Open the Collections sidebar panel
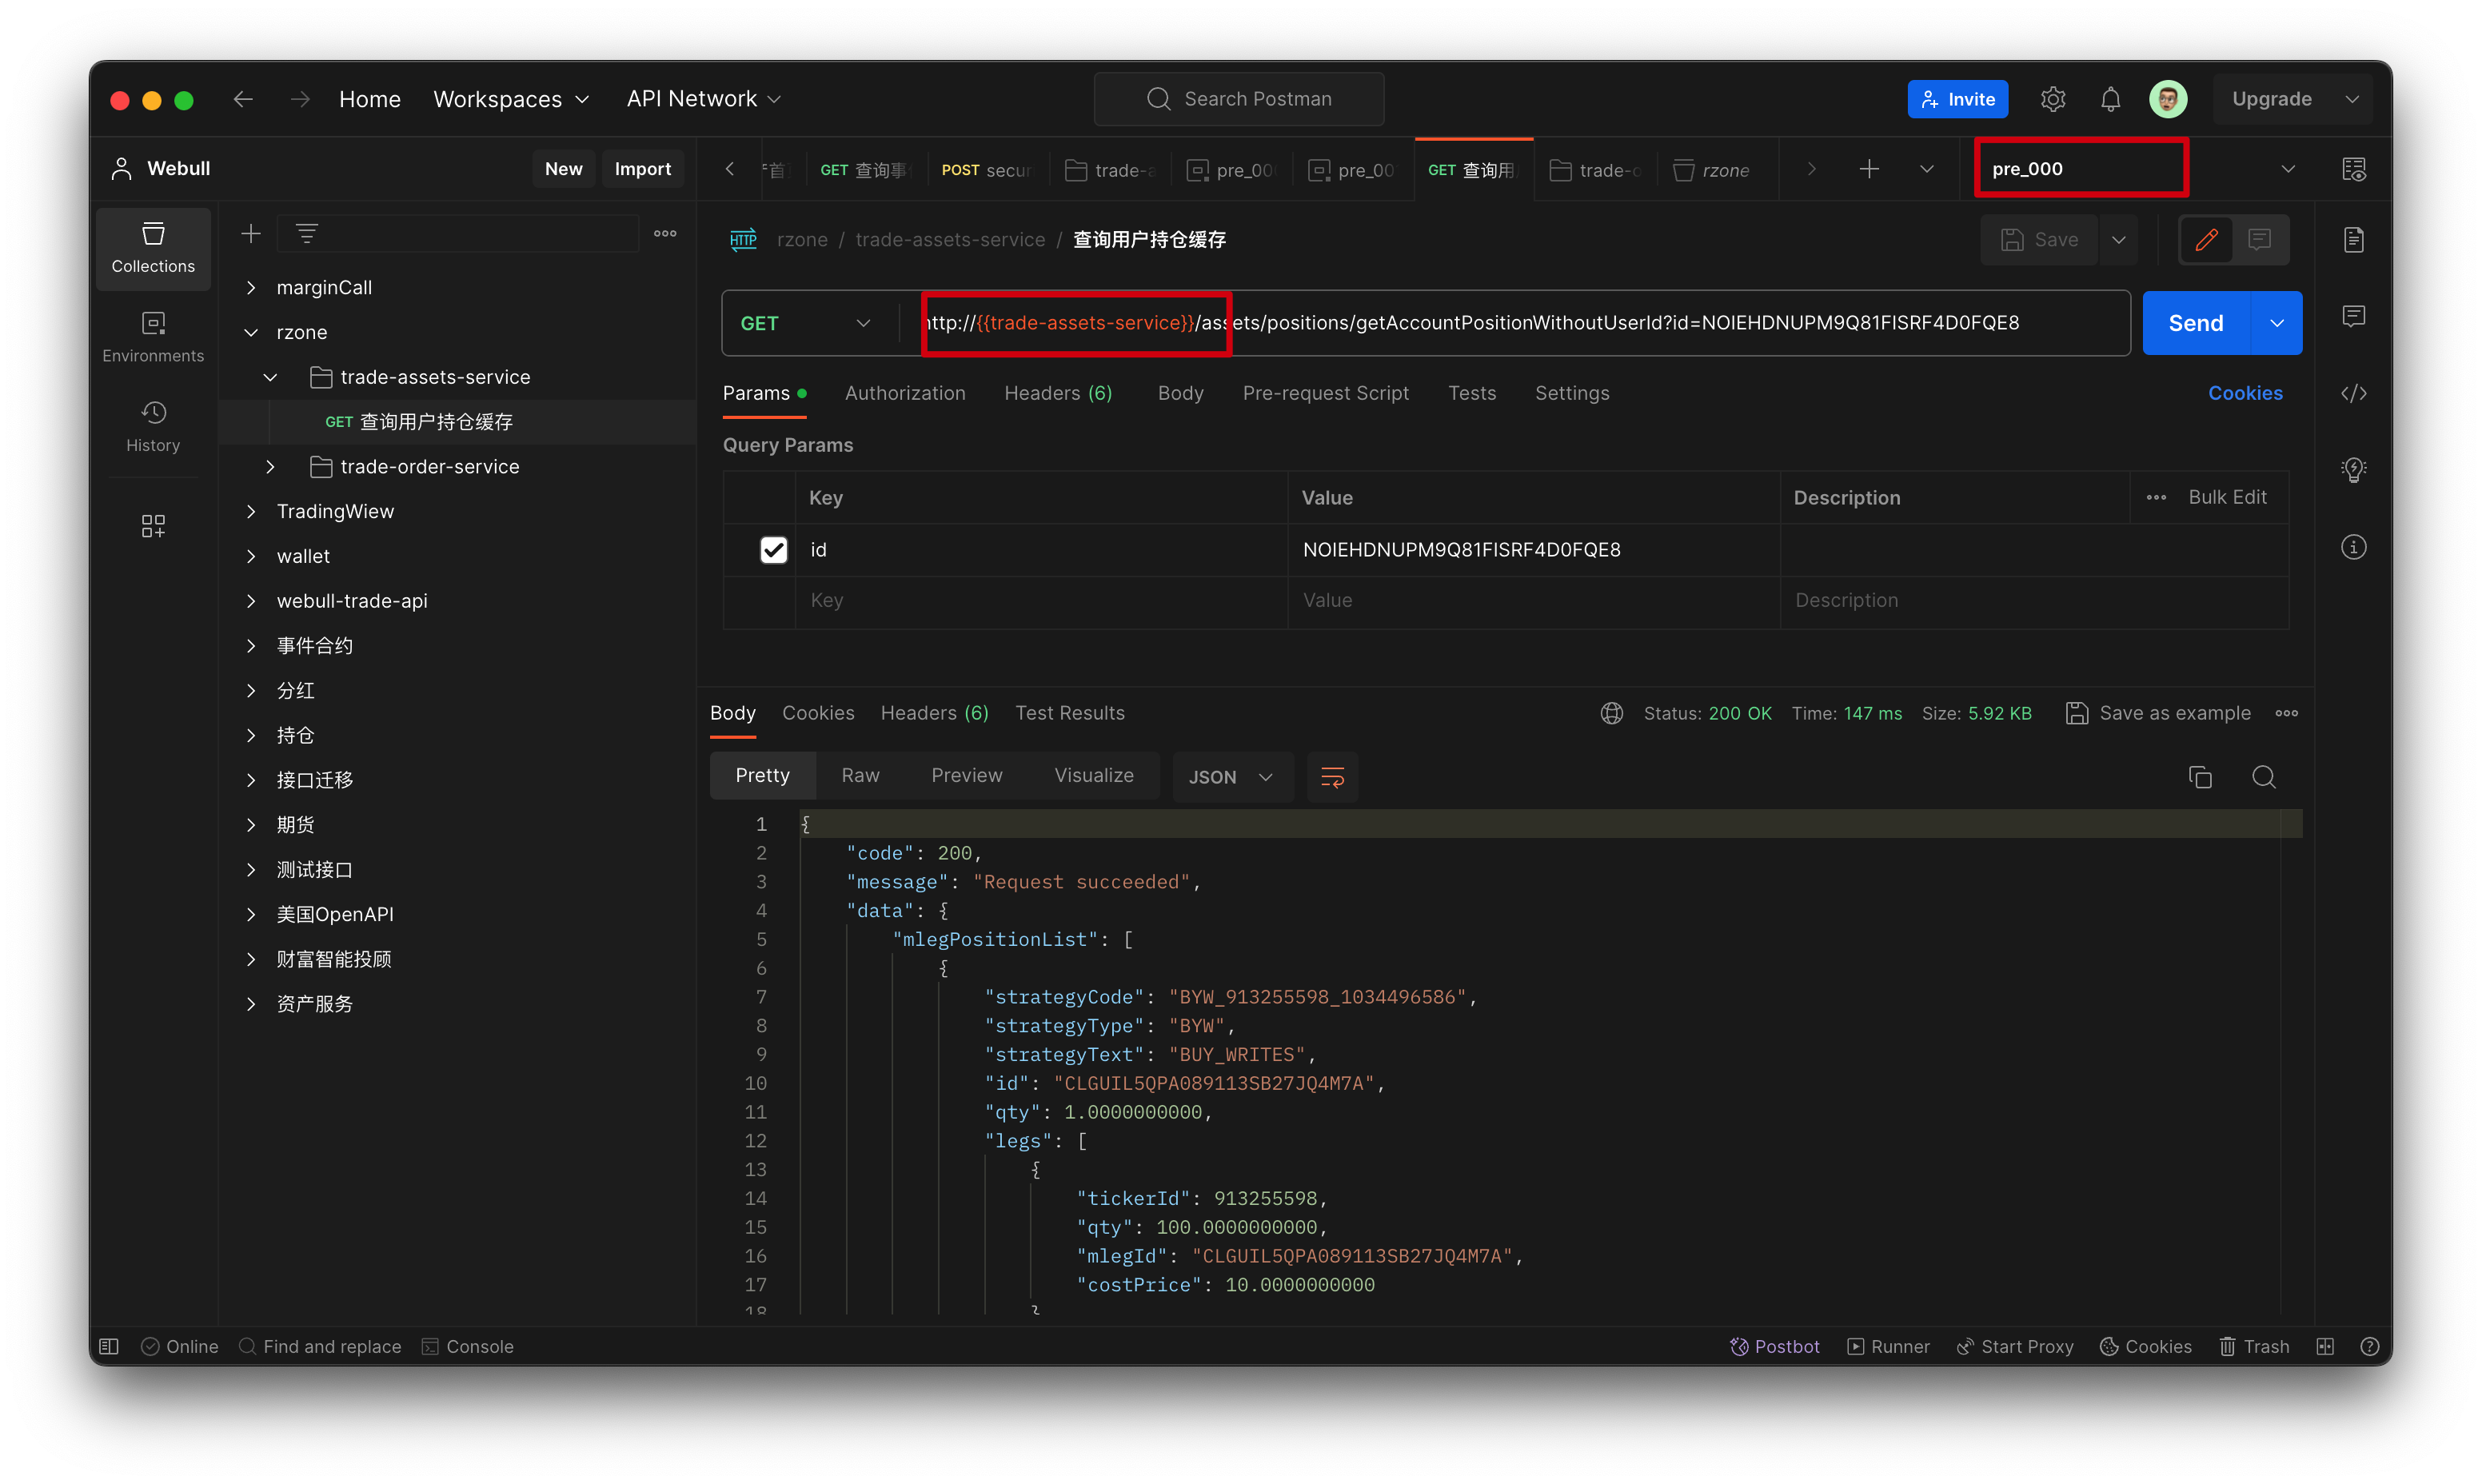 [153, 247]
